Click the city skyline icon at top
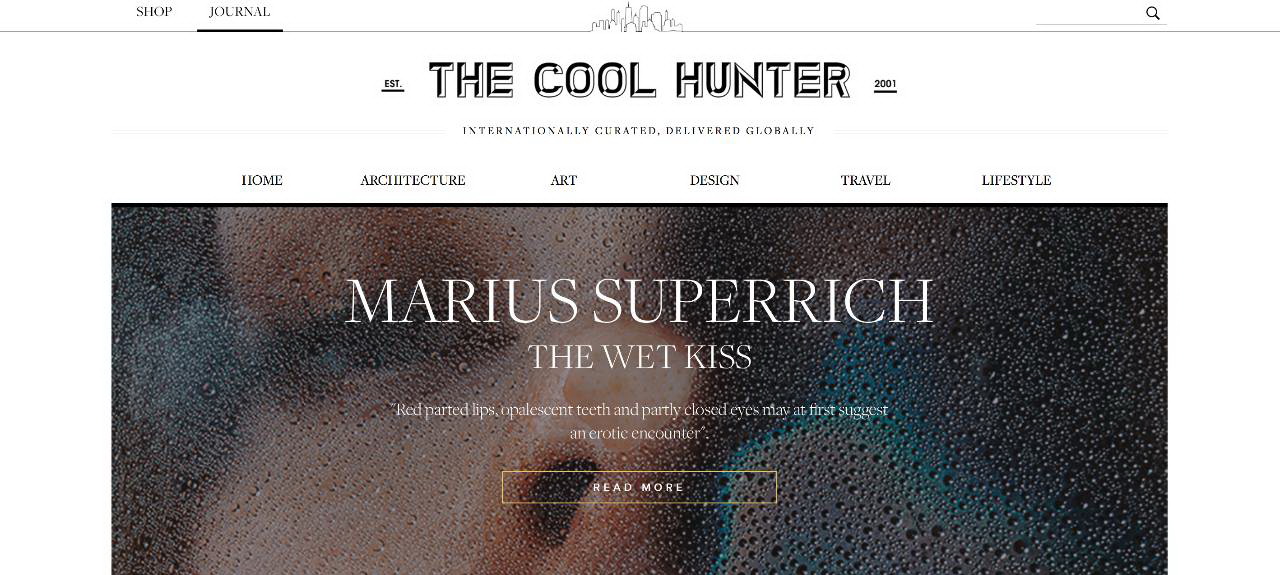Image resolution: width=1280 pixels, height=575 pixels. click(x=637, y=17)
